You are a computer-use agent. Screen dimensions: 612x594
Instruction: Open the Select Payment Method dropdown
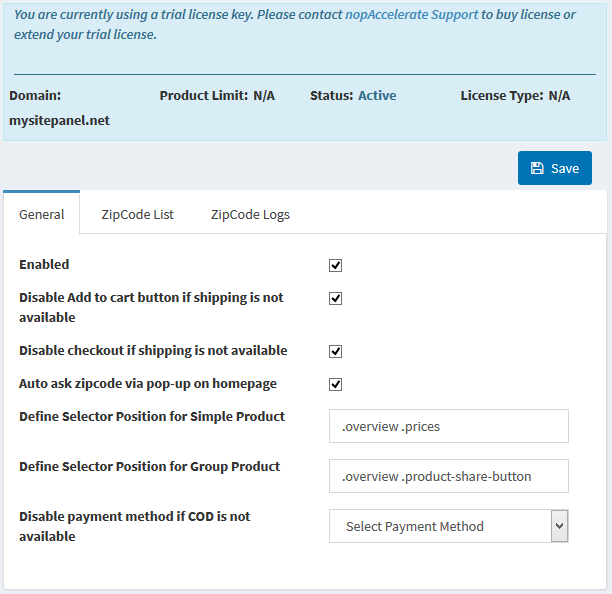(440, 526)
